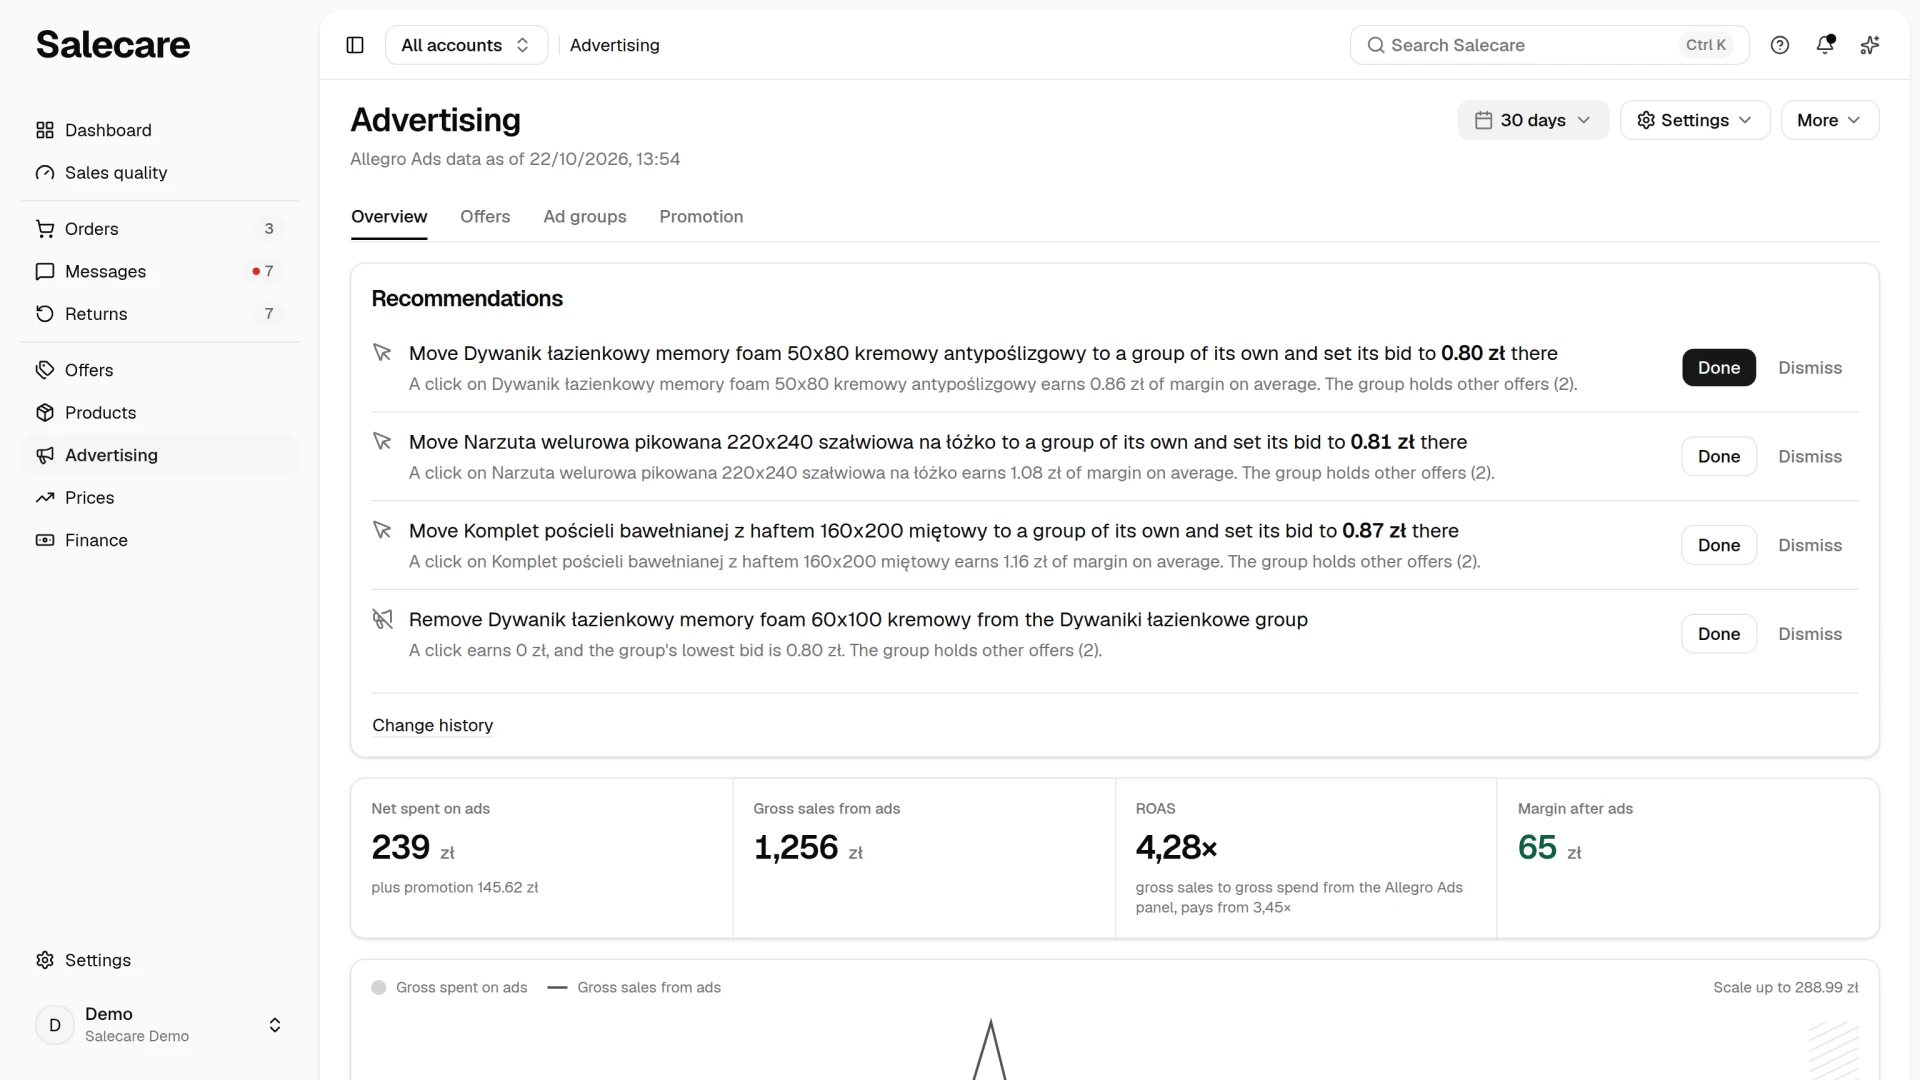Screen dimensions: 1920x1080
Task: Click the cursor icon beside Narzuta welurowa recommendation
Action: [x=382, y=441]
